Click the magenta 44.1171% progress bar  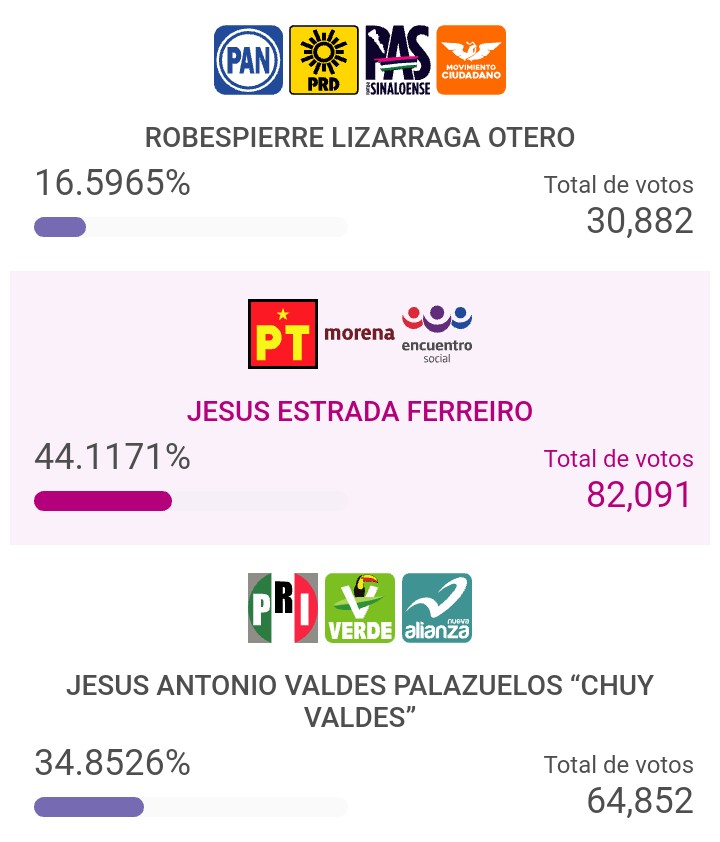pyautogui.click(x=190, y=501)
